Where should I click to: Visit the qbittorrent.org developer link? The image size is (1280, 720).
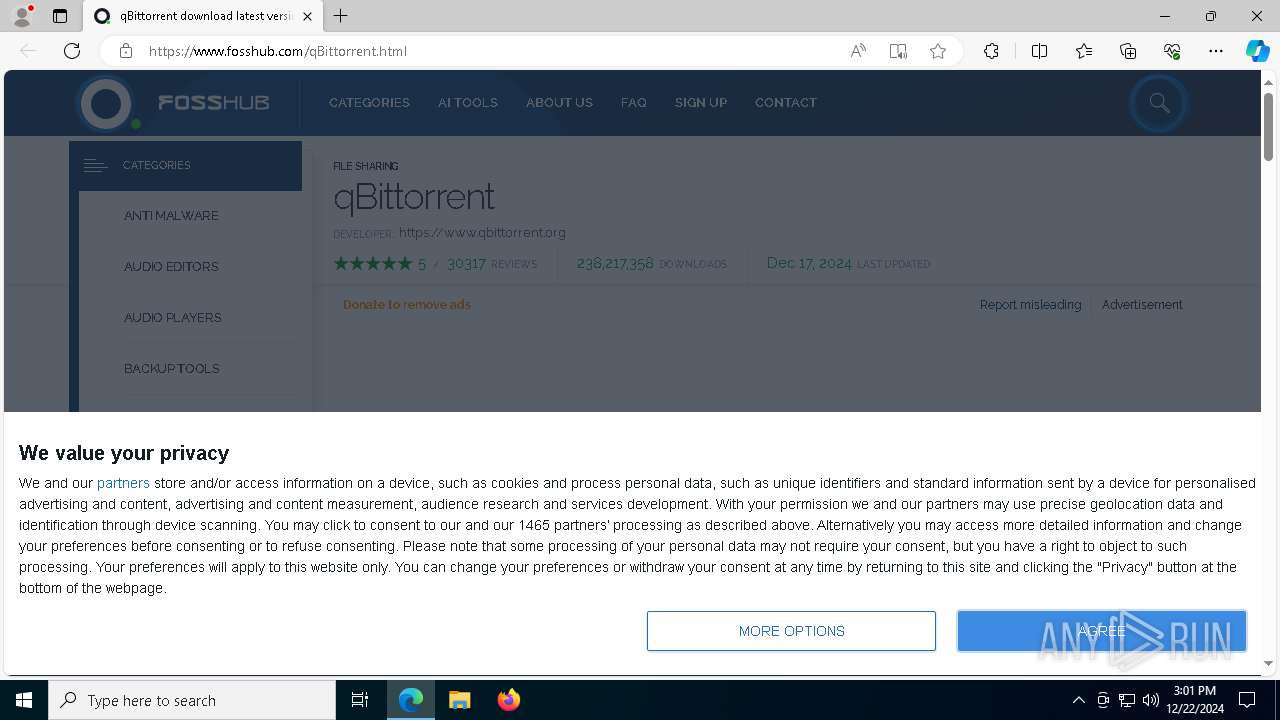pos(482,233)
